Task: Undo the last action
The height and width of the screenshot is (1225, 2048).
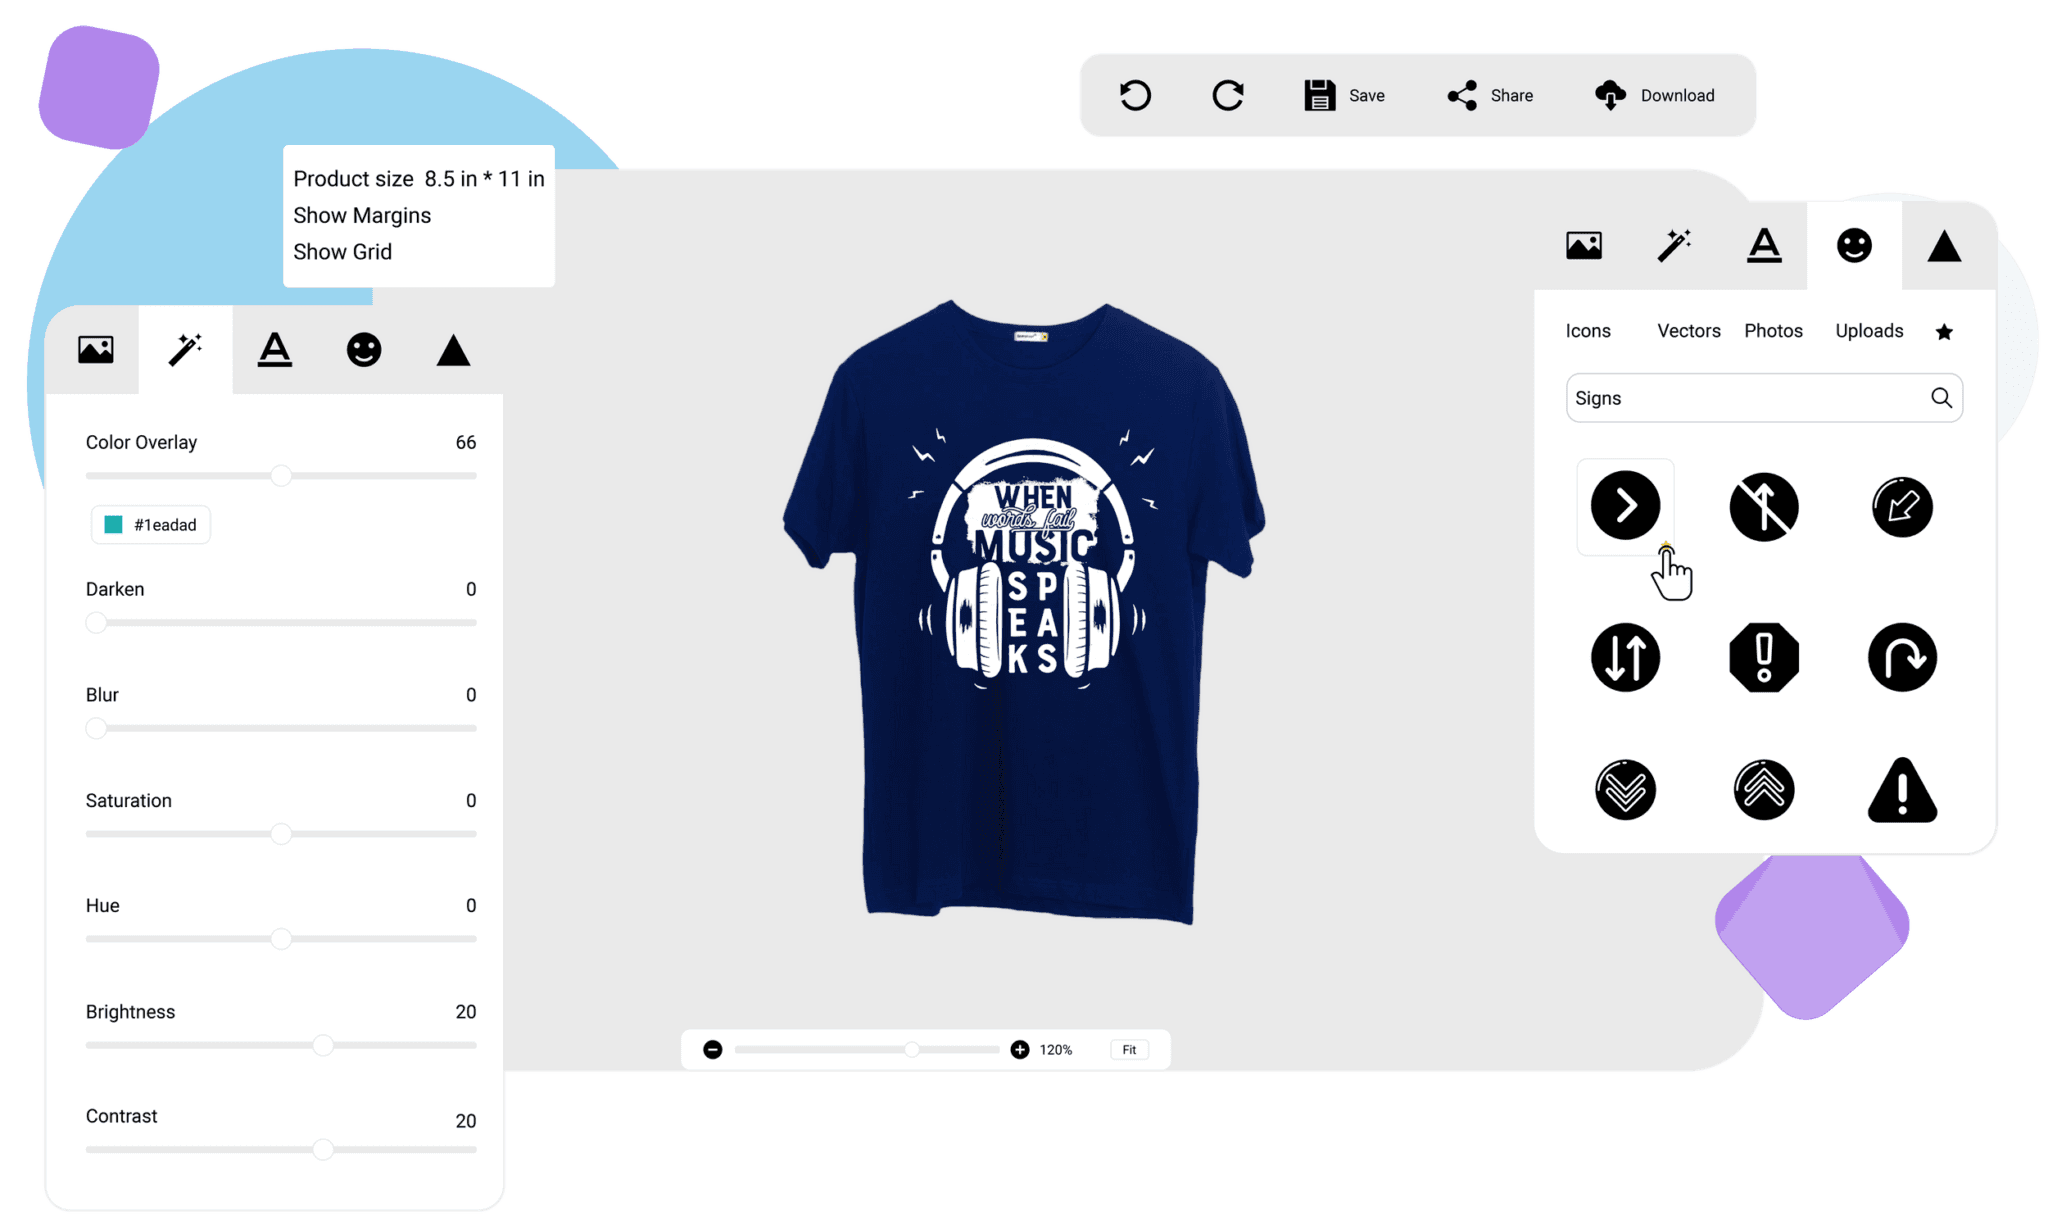Action: 1135,94
